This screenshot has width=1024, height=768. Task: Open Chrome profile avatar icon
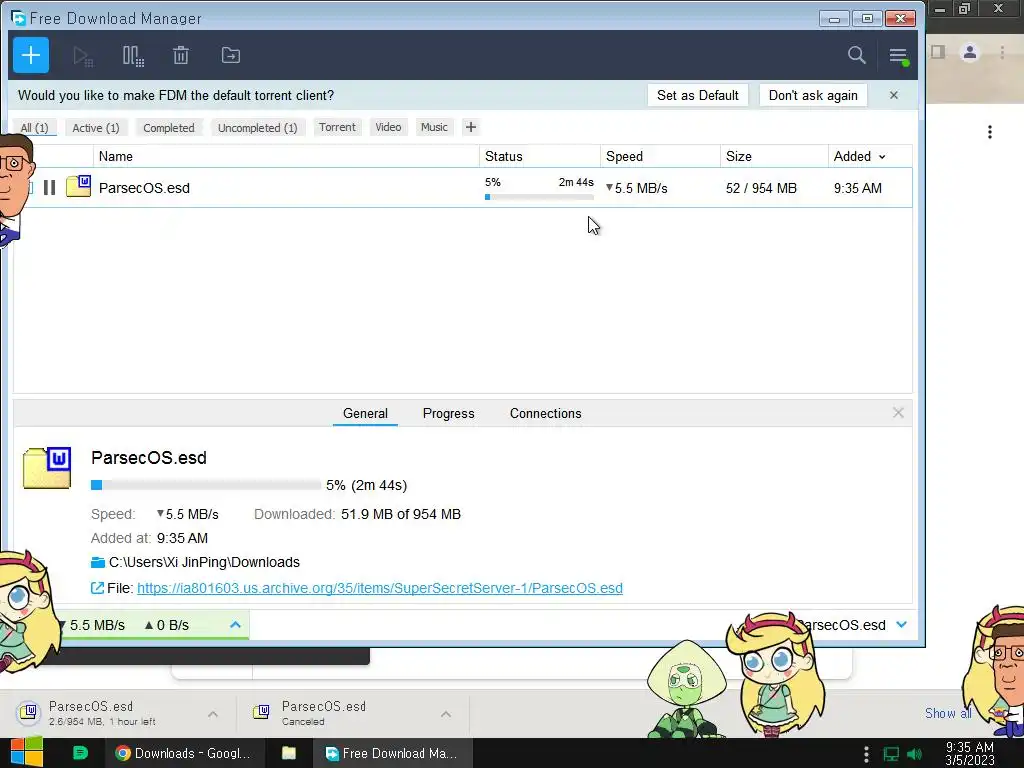pyautogui.click(x=970, y=52)
